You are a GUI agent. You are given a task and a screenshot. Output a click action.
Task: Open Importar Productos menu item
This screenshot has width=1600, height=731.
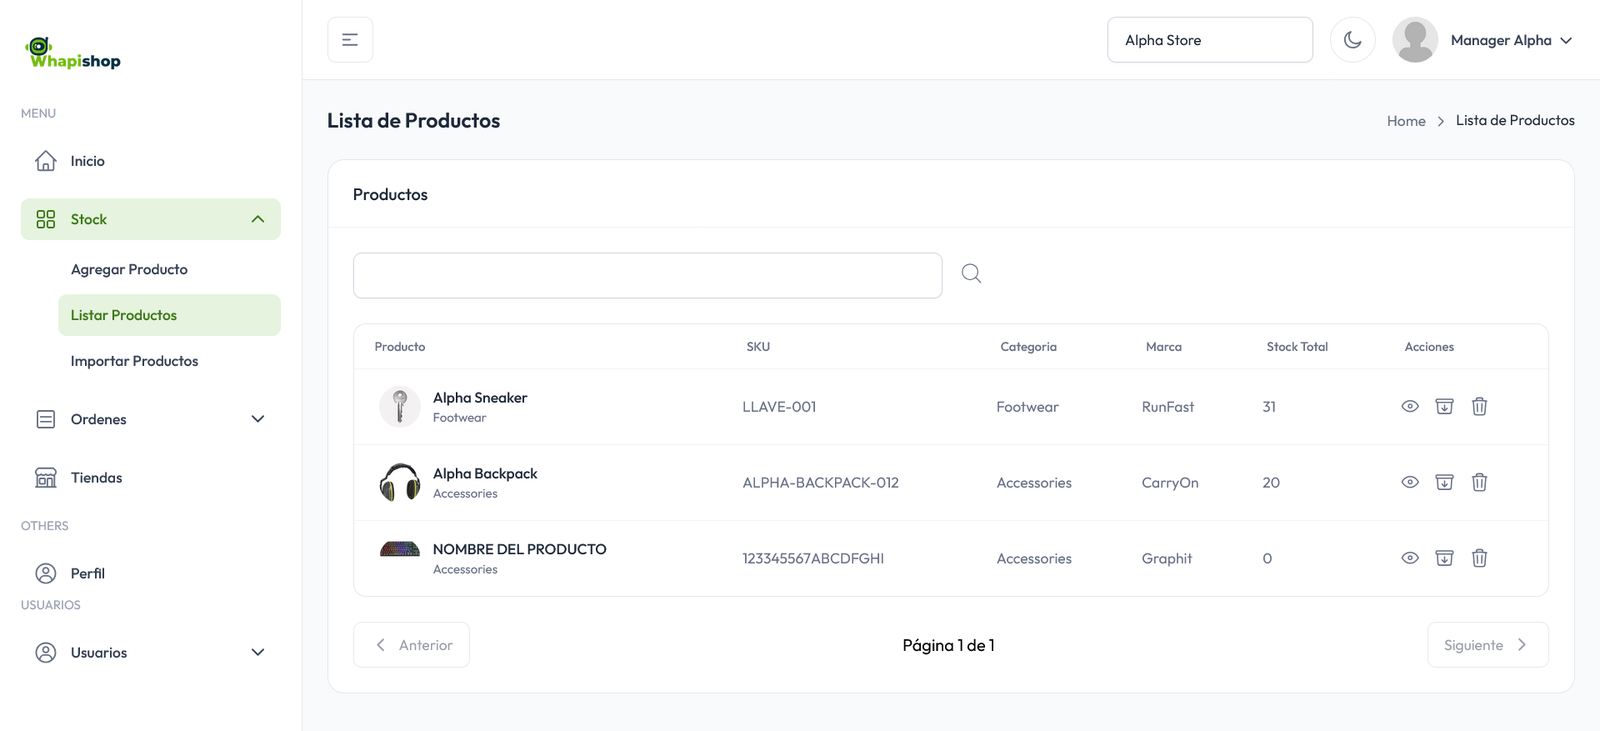[134, 361]
